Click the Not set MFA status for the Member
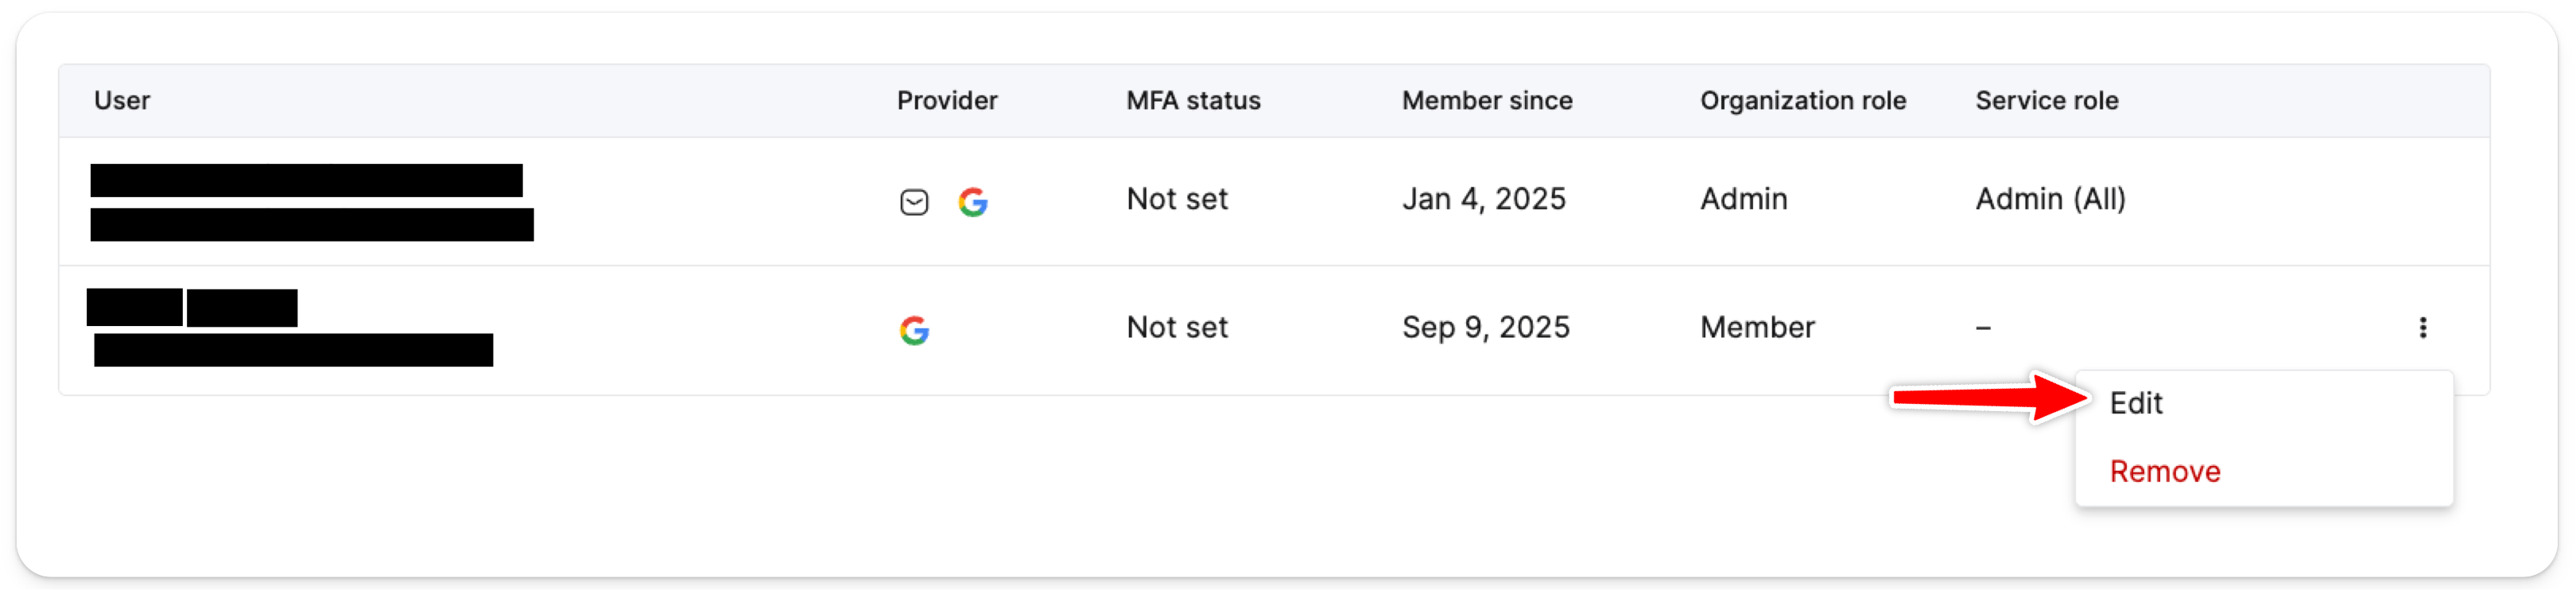 pos(1176,327)
